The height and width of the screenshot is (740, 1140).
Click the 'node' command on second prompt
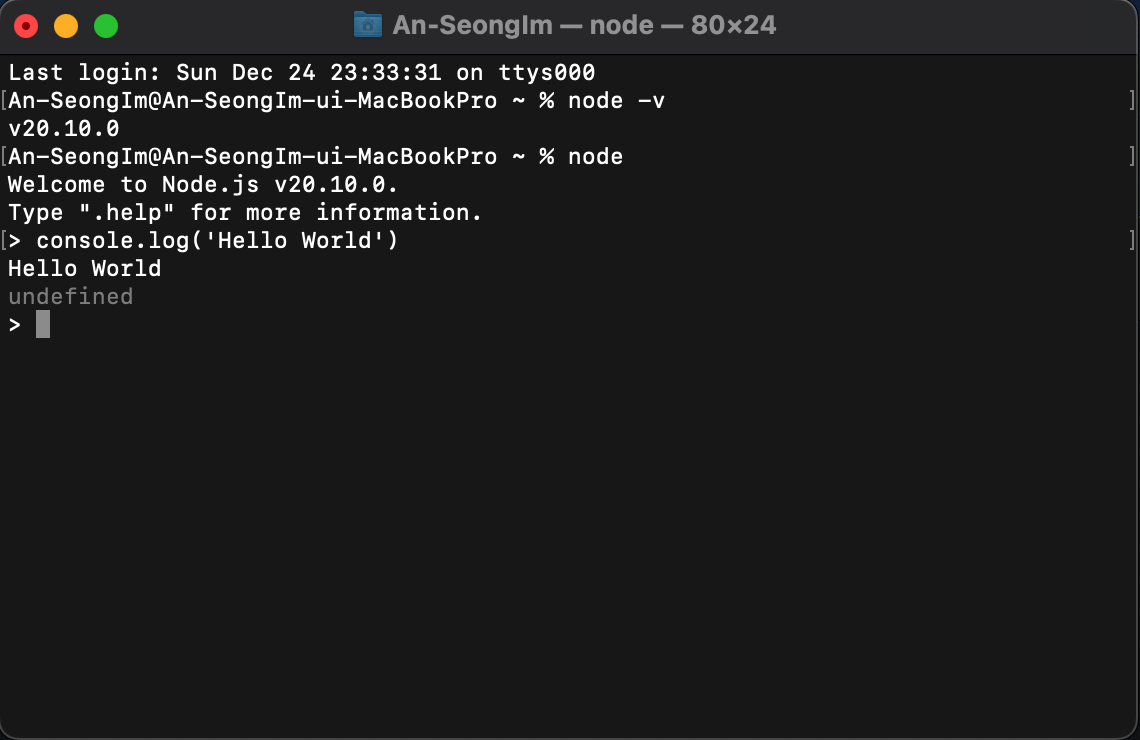pyautogui.click(x=595, y=156)
